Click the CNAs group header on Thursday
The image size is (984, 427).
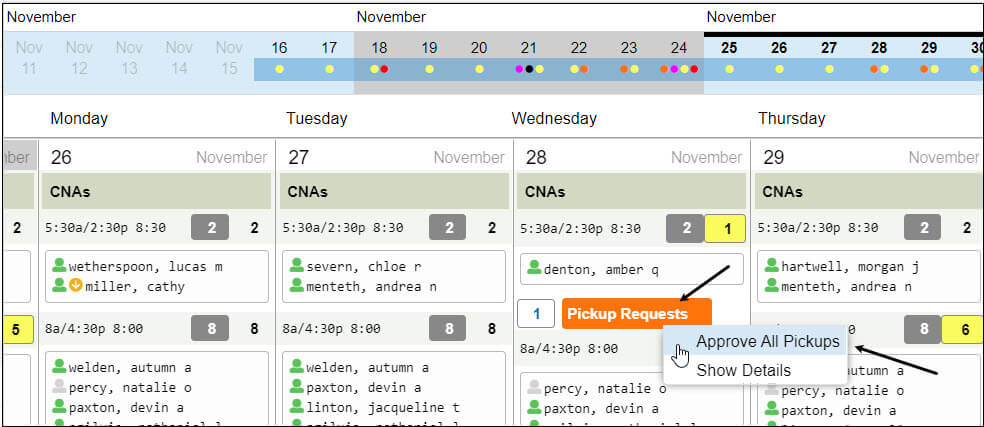[x=869, y=192]
